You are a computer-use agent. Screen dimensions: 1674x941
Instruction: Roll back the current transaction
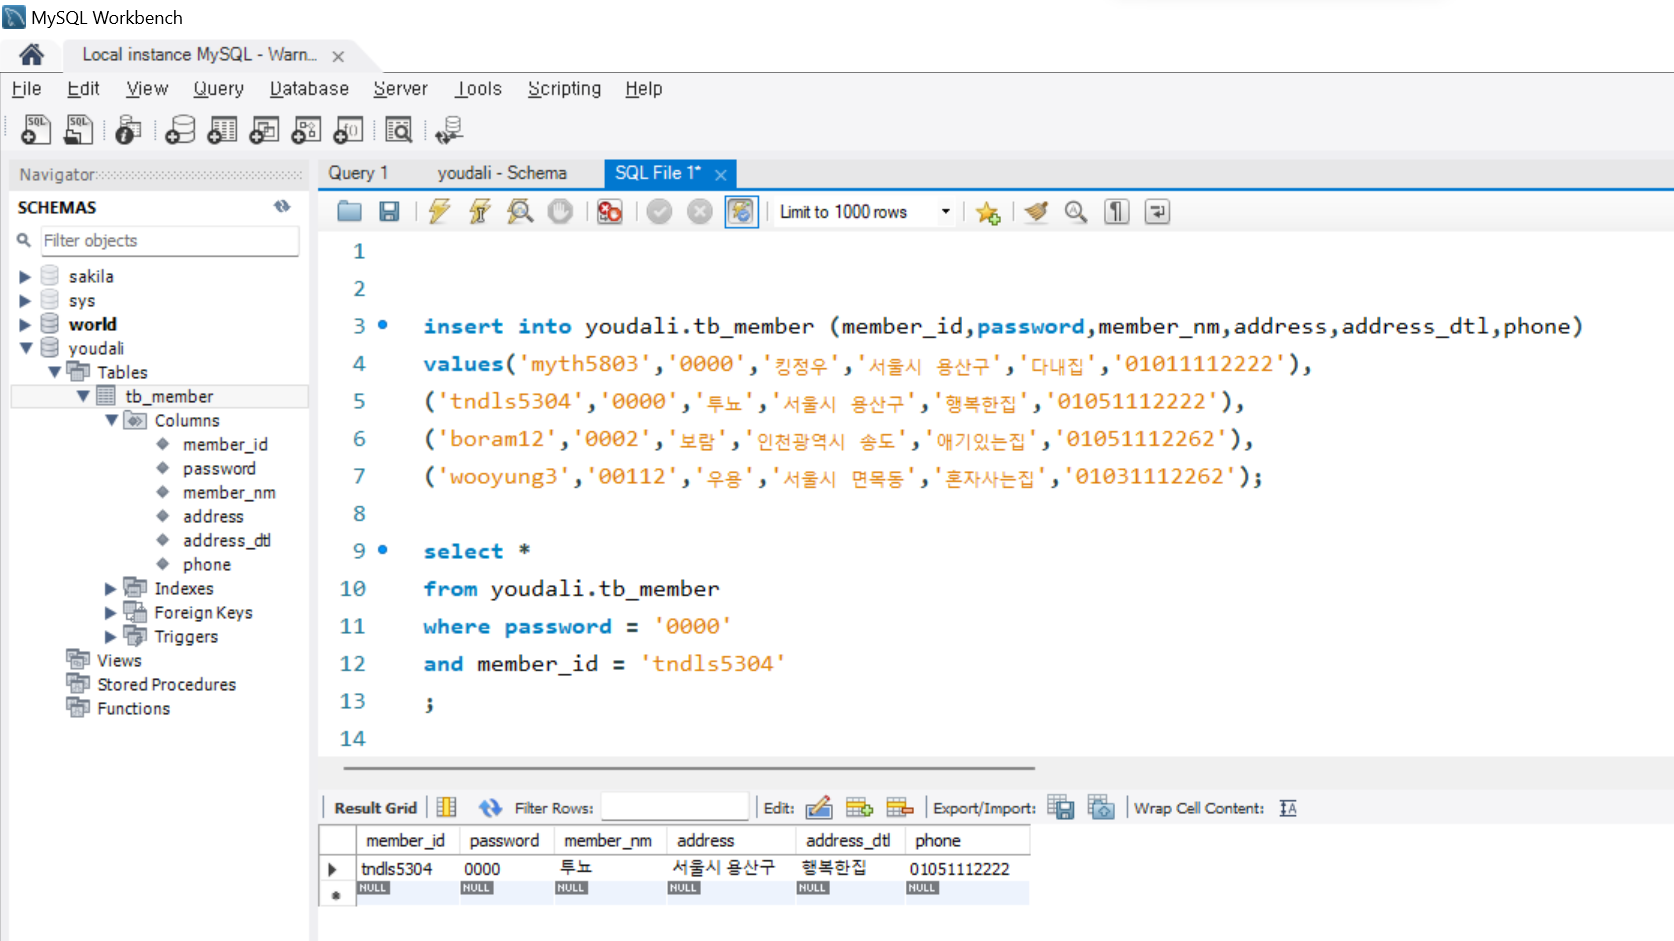(700, 211)
